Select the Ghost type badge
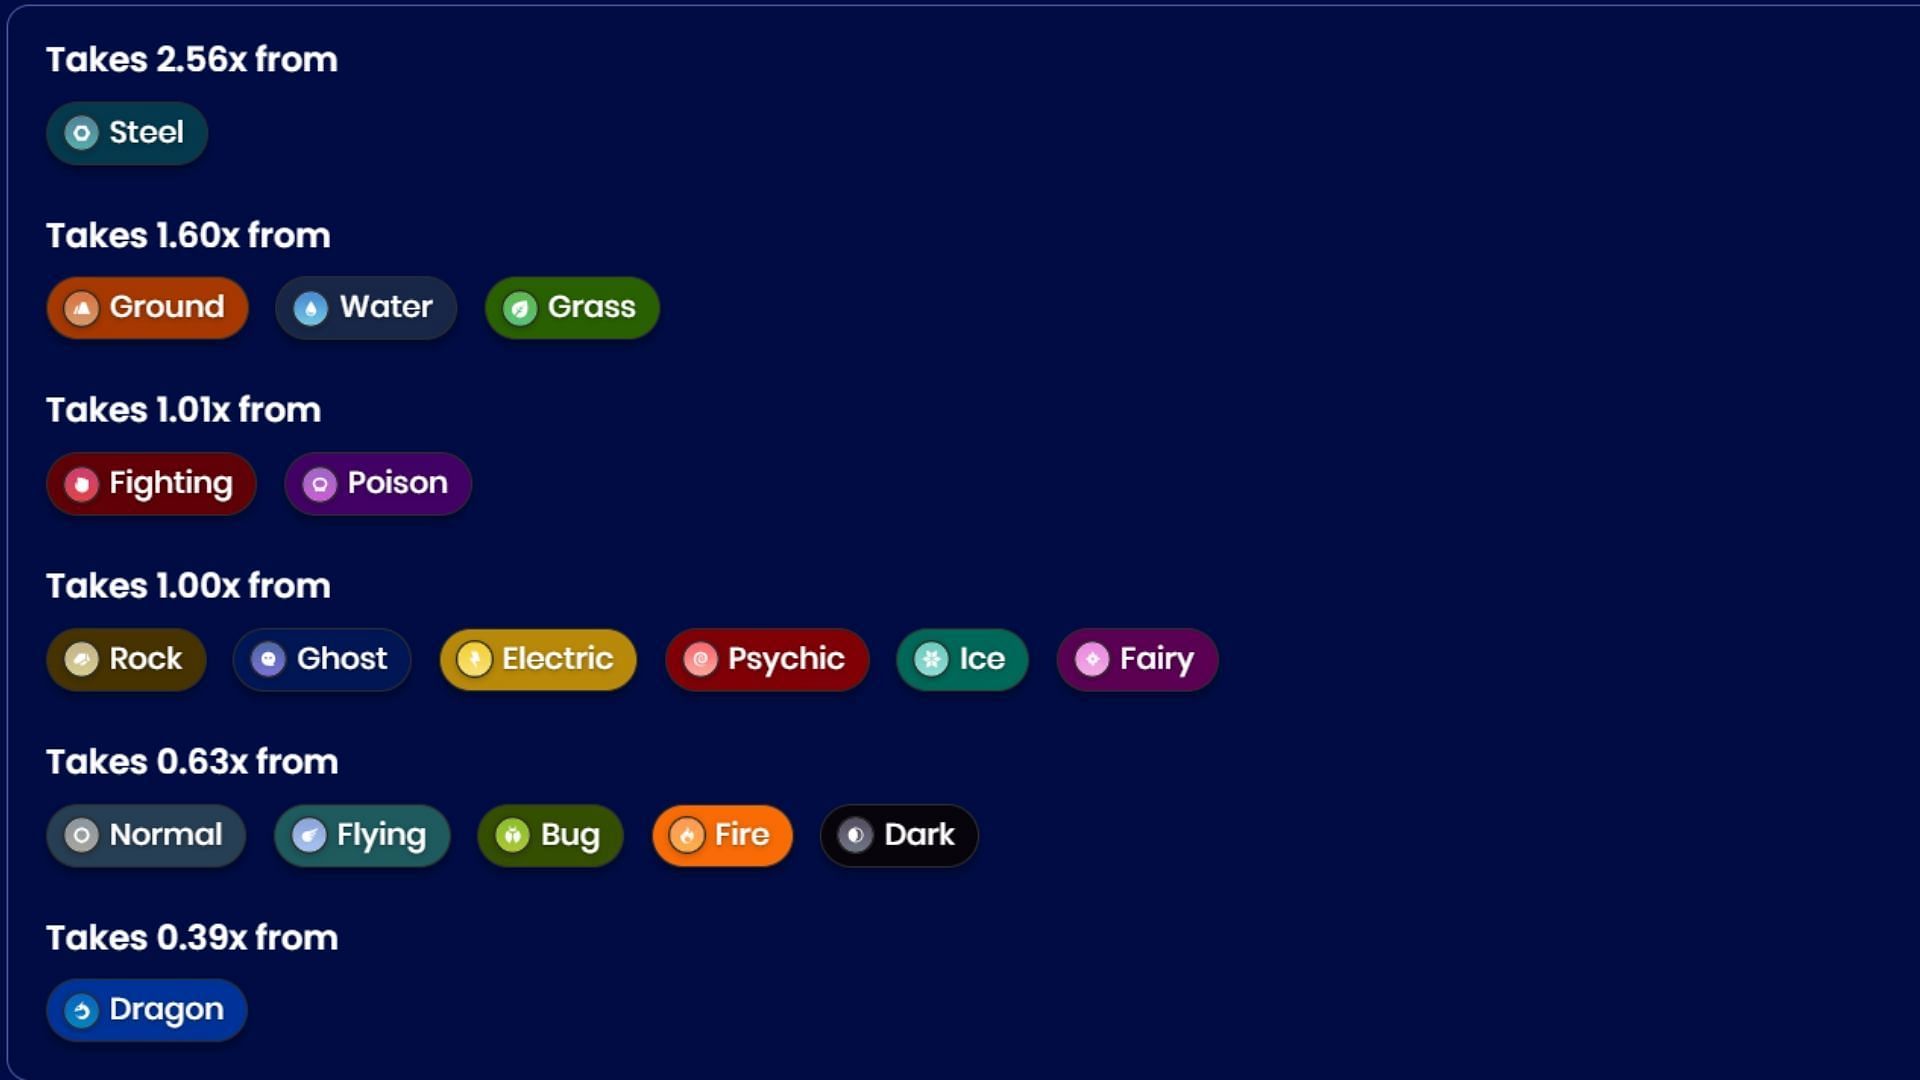This screenshot has height=1080, width=1920. click(322, 658)
